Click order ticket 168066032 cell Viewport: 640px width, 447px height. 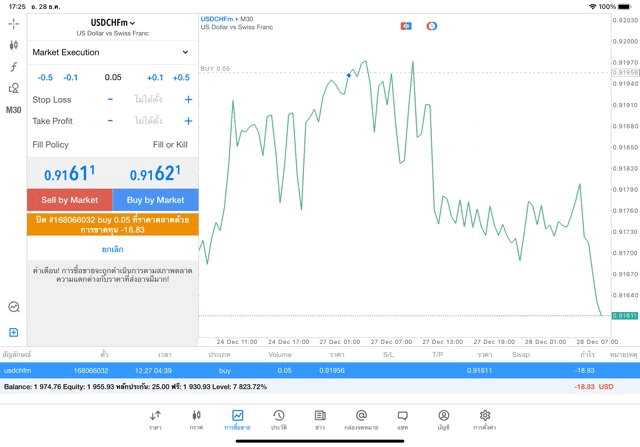[91, 371]
